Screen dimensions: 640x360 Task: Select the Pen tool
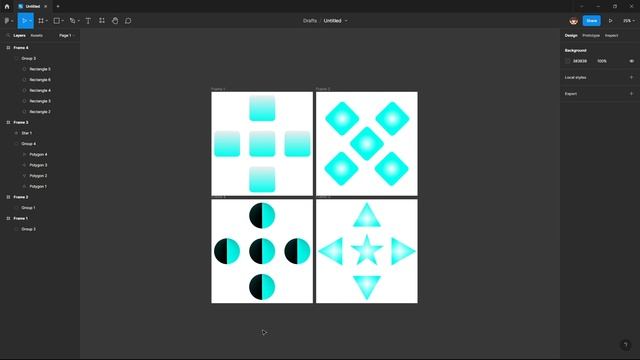(x=72, y=20)
